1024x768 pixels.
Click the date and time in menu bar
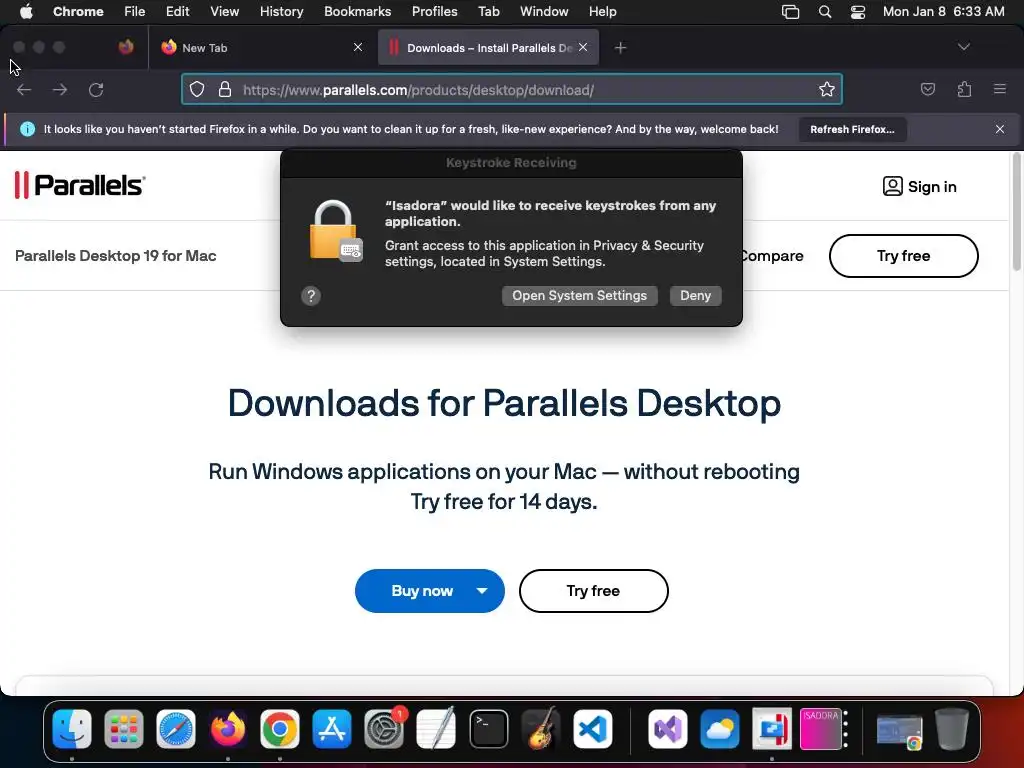[944, 12]
